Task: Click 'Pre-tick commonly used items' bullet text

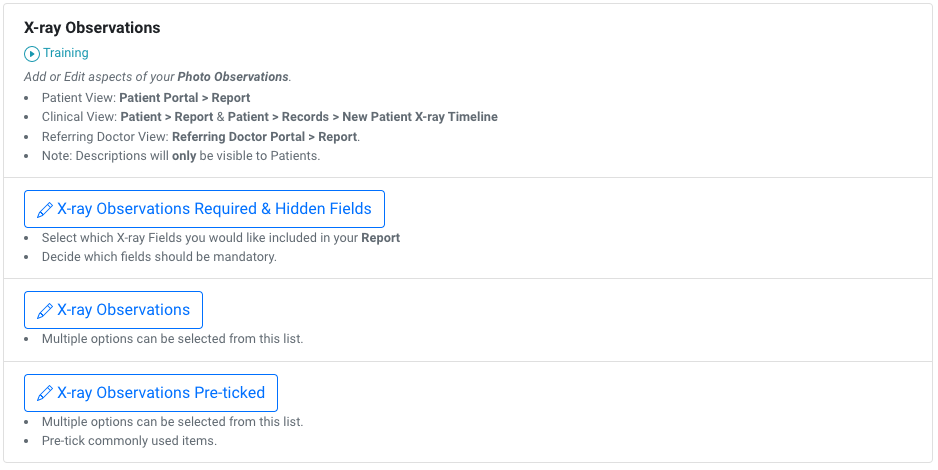Action: [128, 441]
